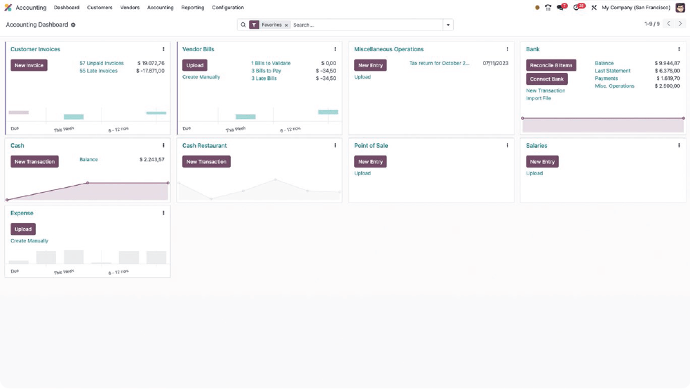Click the Search input field

[366, 25]
